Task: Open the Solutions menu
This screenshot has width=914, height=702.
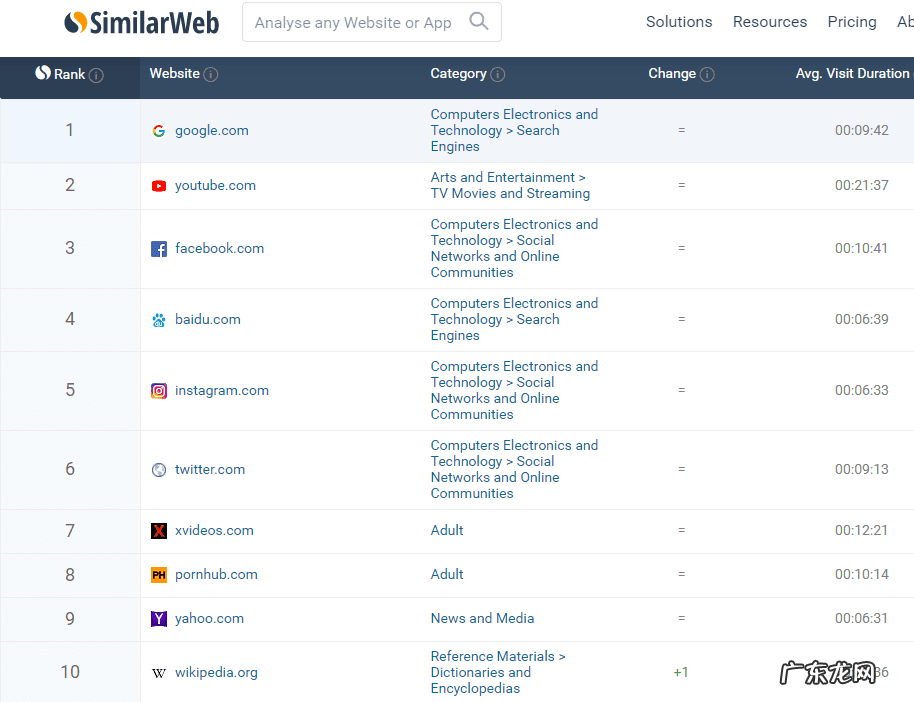Action: point(679,22)
